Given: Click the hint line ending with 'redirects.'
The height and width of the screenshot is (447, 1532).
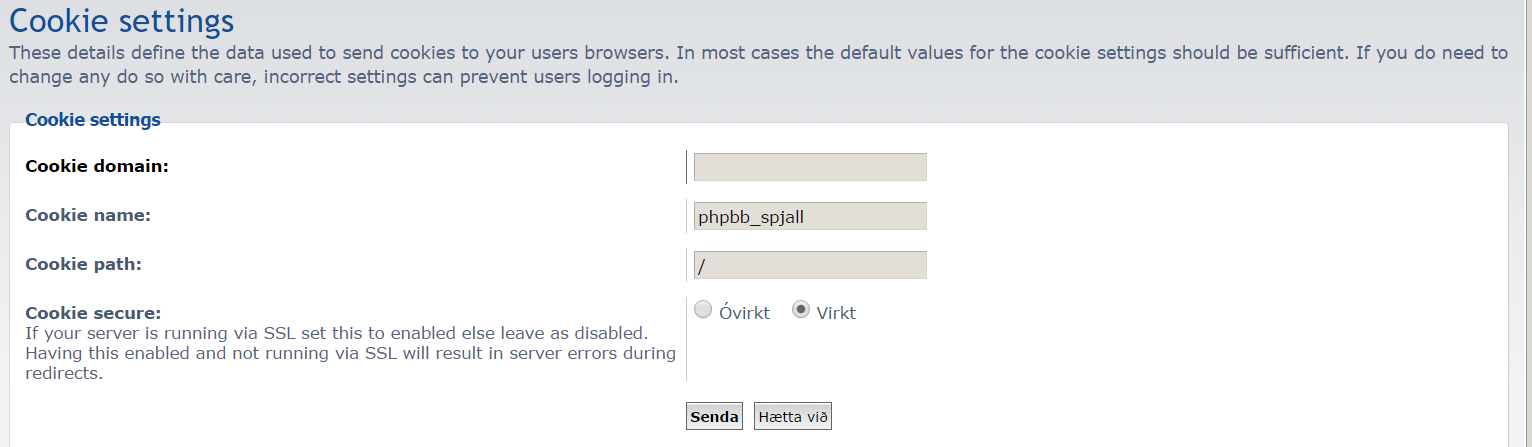Looking at the screenshot, I should (x=64, y=374).
